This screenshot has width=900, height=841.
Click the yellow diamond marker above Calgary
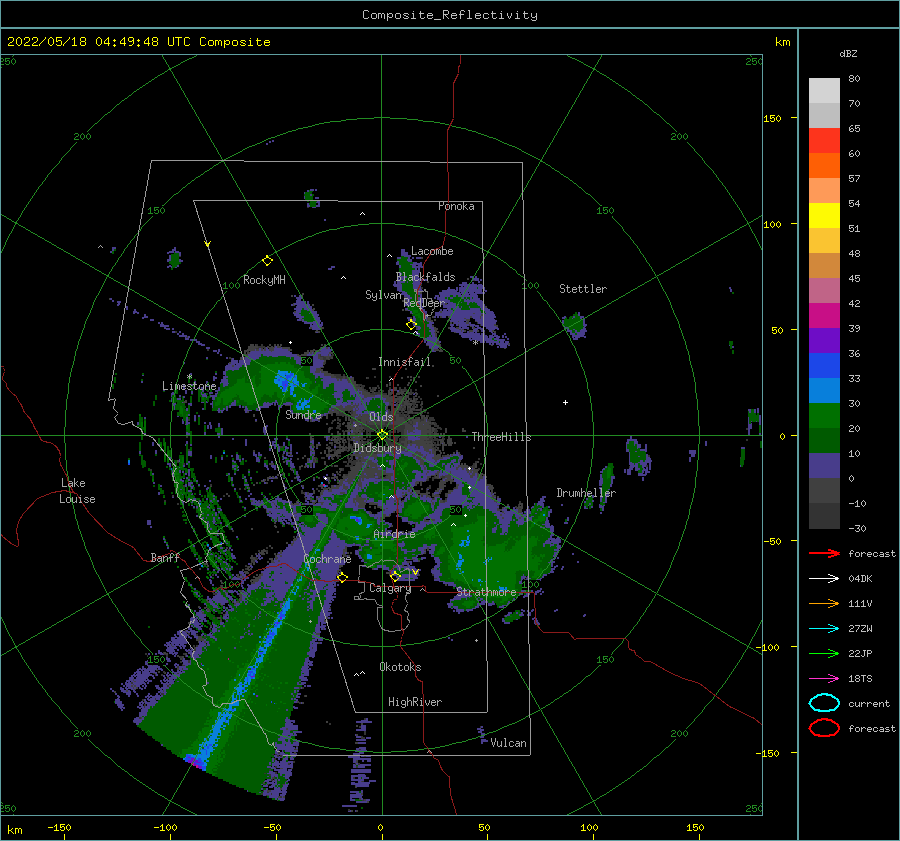(x=395, y=576)
